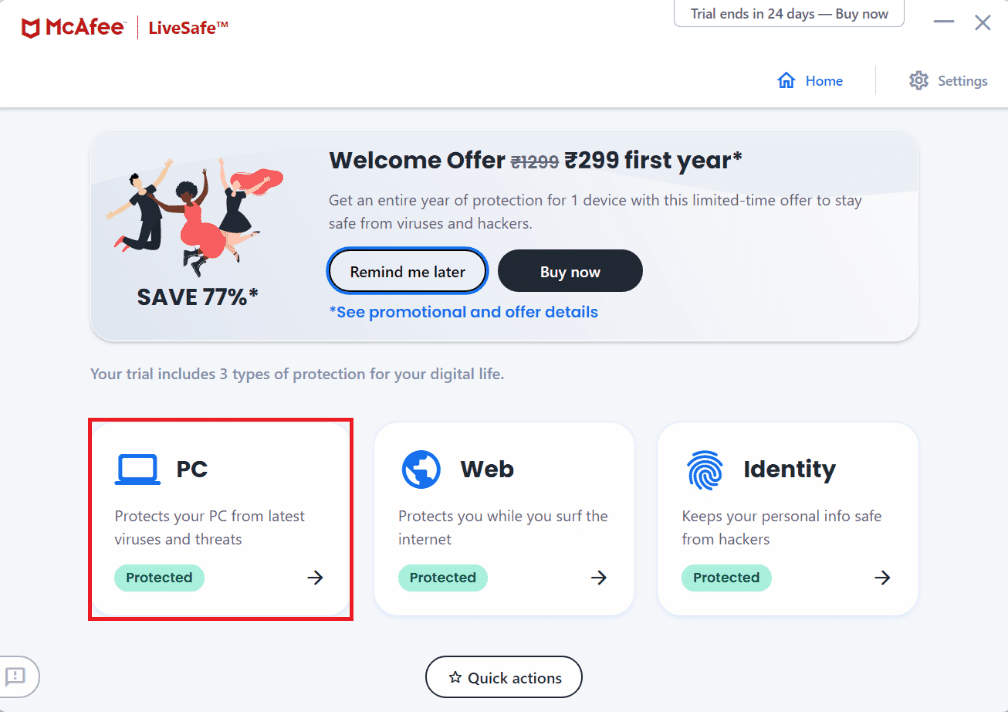This screenshot has height=712, width=1008.
Task: Open PC protection via its arrow
Action: (x=315, y=577)
